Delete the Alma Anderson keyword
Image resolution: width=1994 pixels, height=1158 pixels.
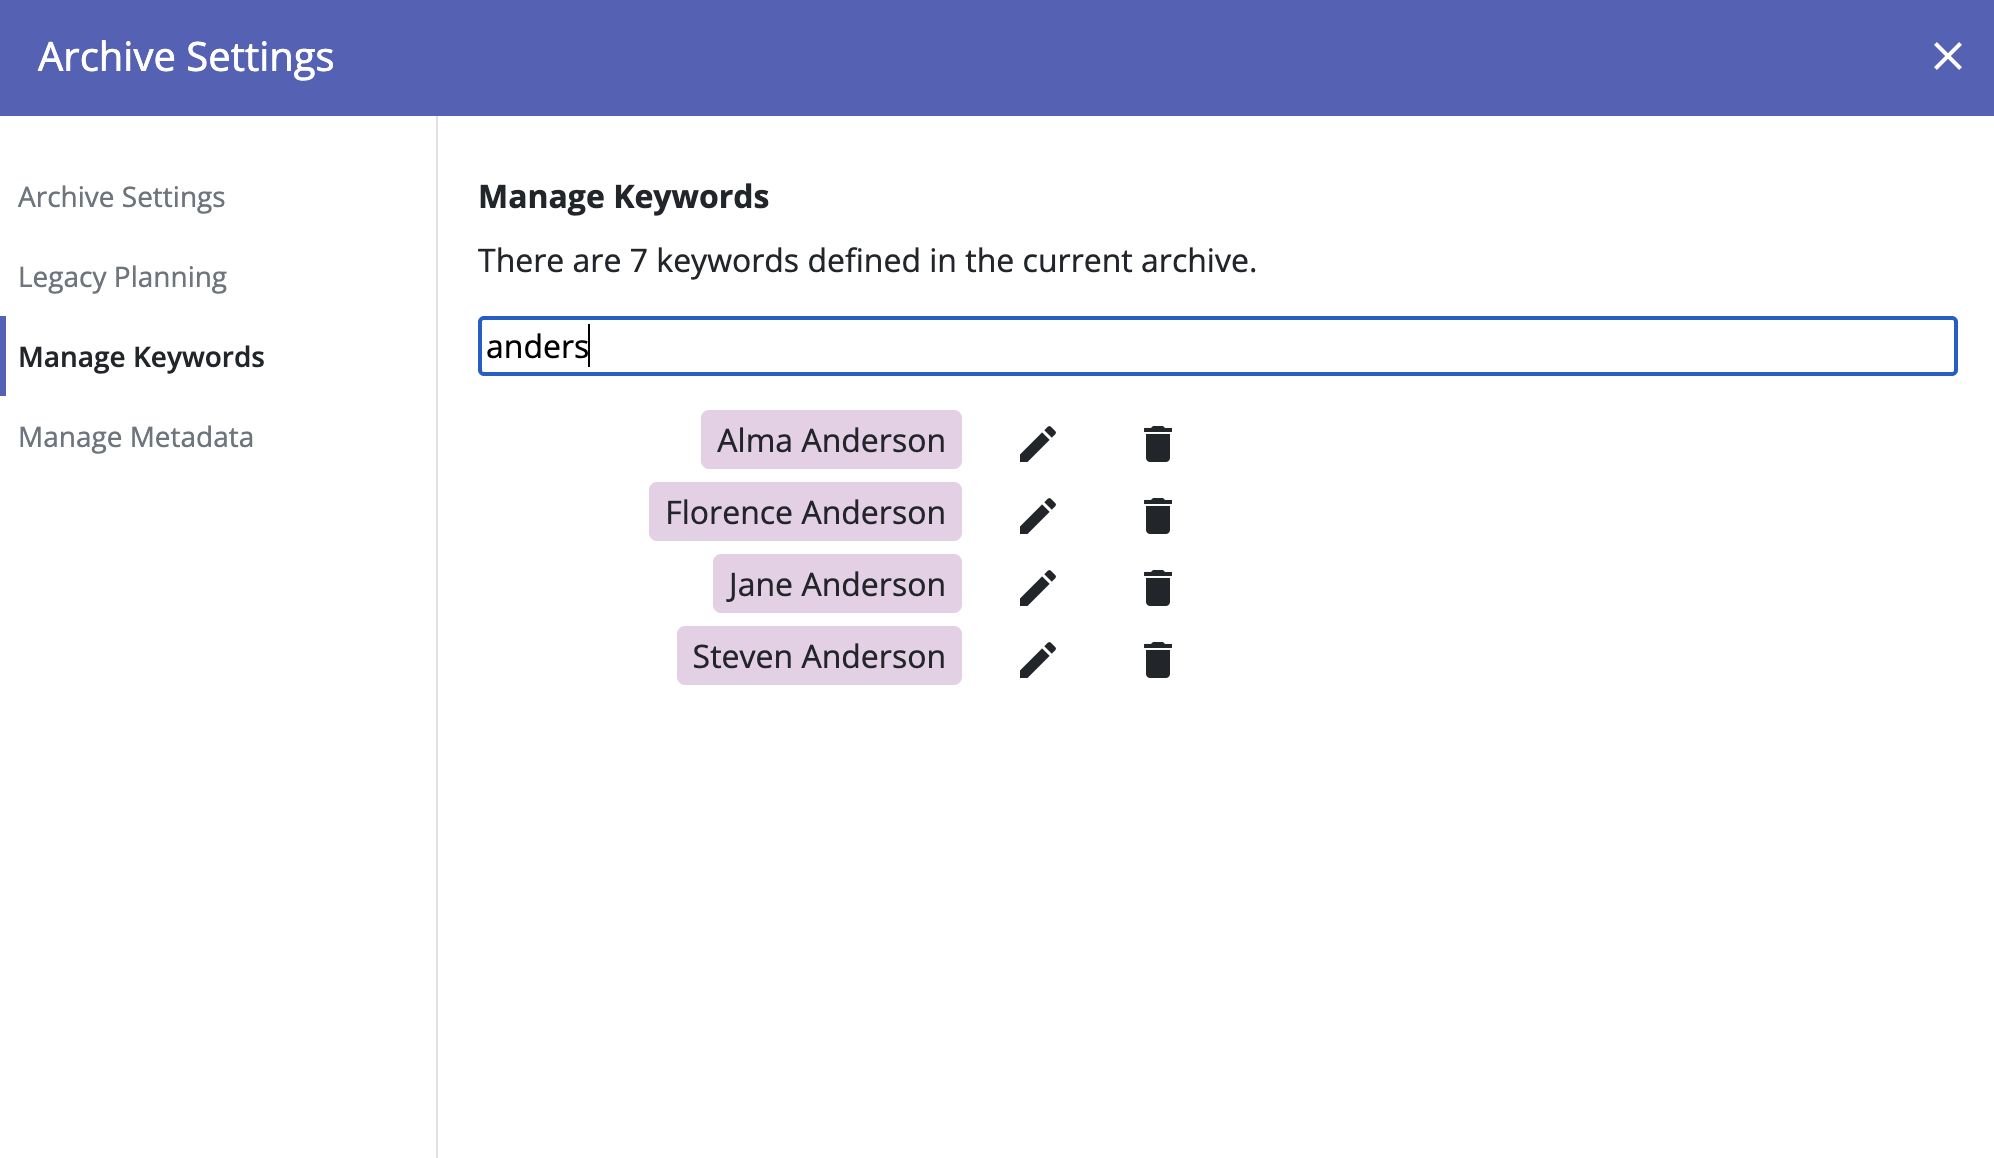(1157, 444)
